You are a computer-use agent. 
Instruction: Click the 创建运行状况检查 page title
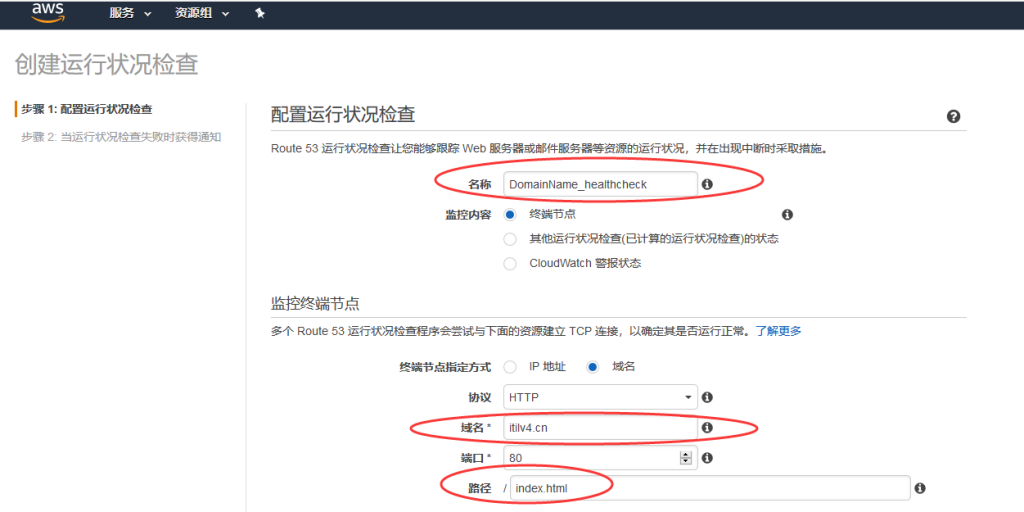[x=106, y=65]
